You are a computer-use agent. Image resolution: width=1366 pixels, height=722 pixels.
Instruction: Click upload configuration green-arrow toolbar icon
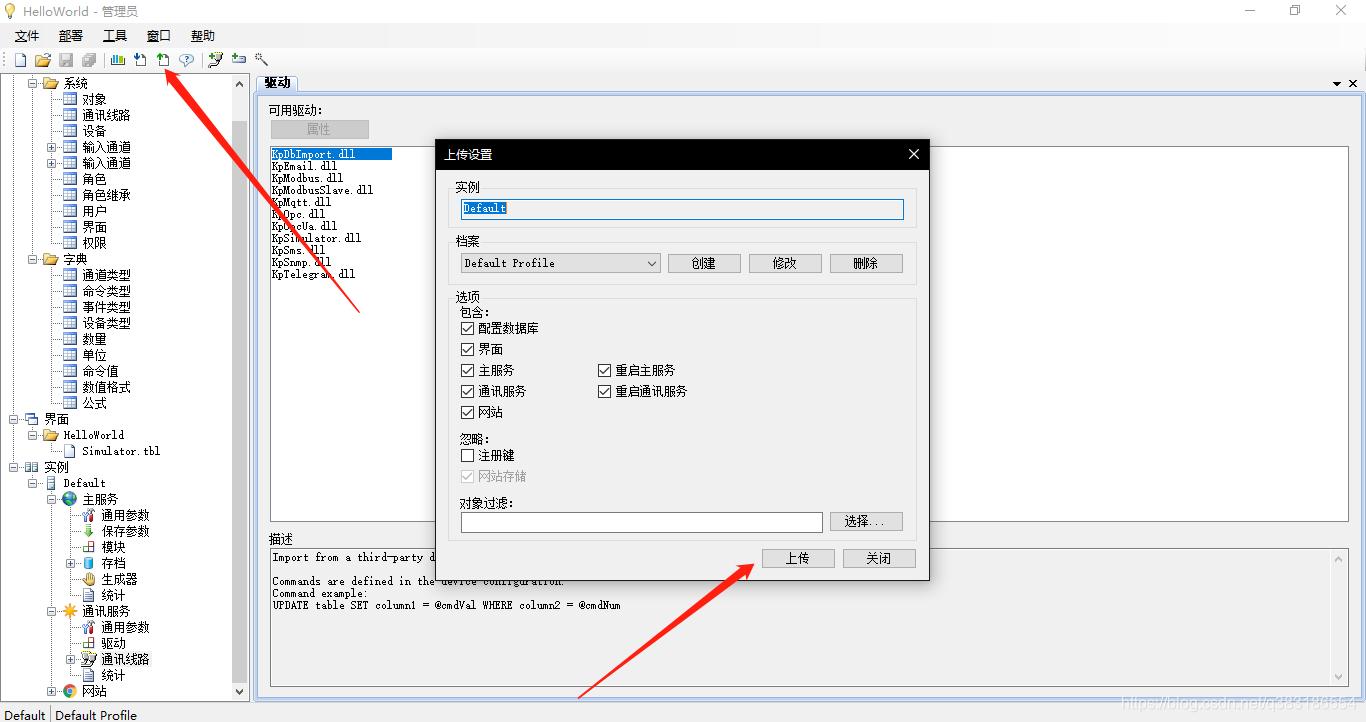click(x=163, y=60)
